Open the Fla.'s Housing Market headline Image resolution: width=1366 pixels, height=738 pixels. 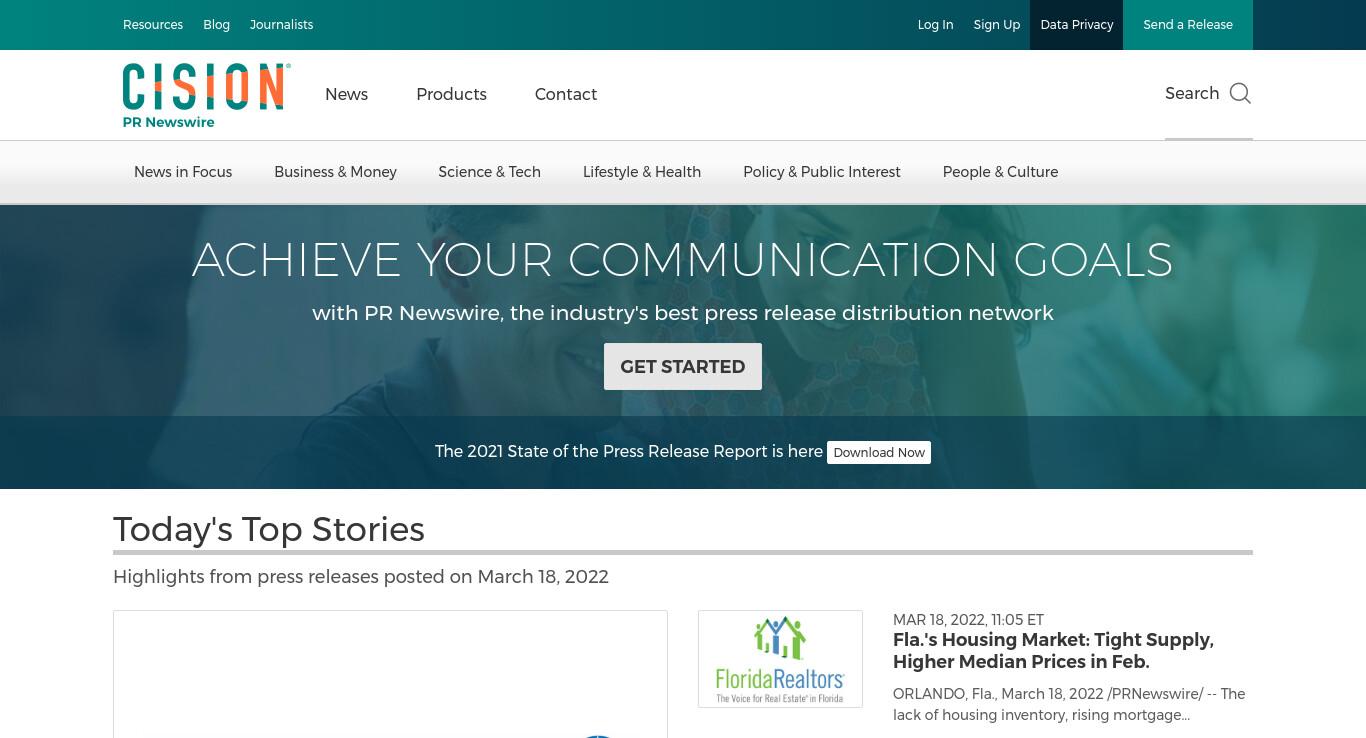pos(1053,650)
